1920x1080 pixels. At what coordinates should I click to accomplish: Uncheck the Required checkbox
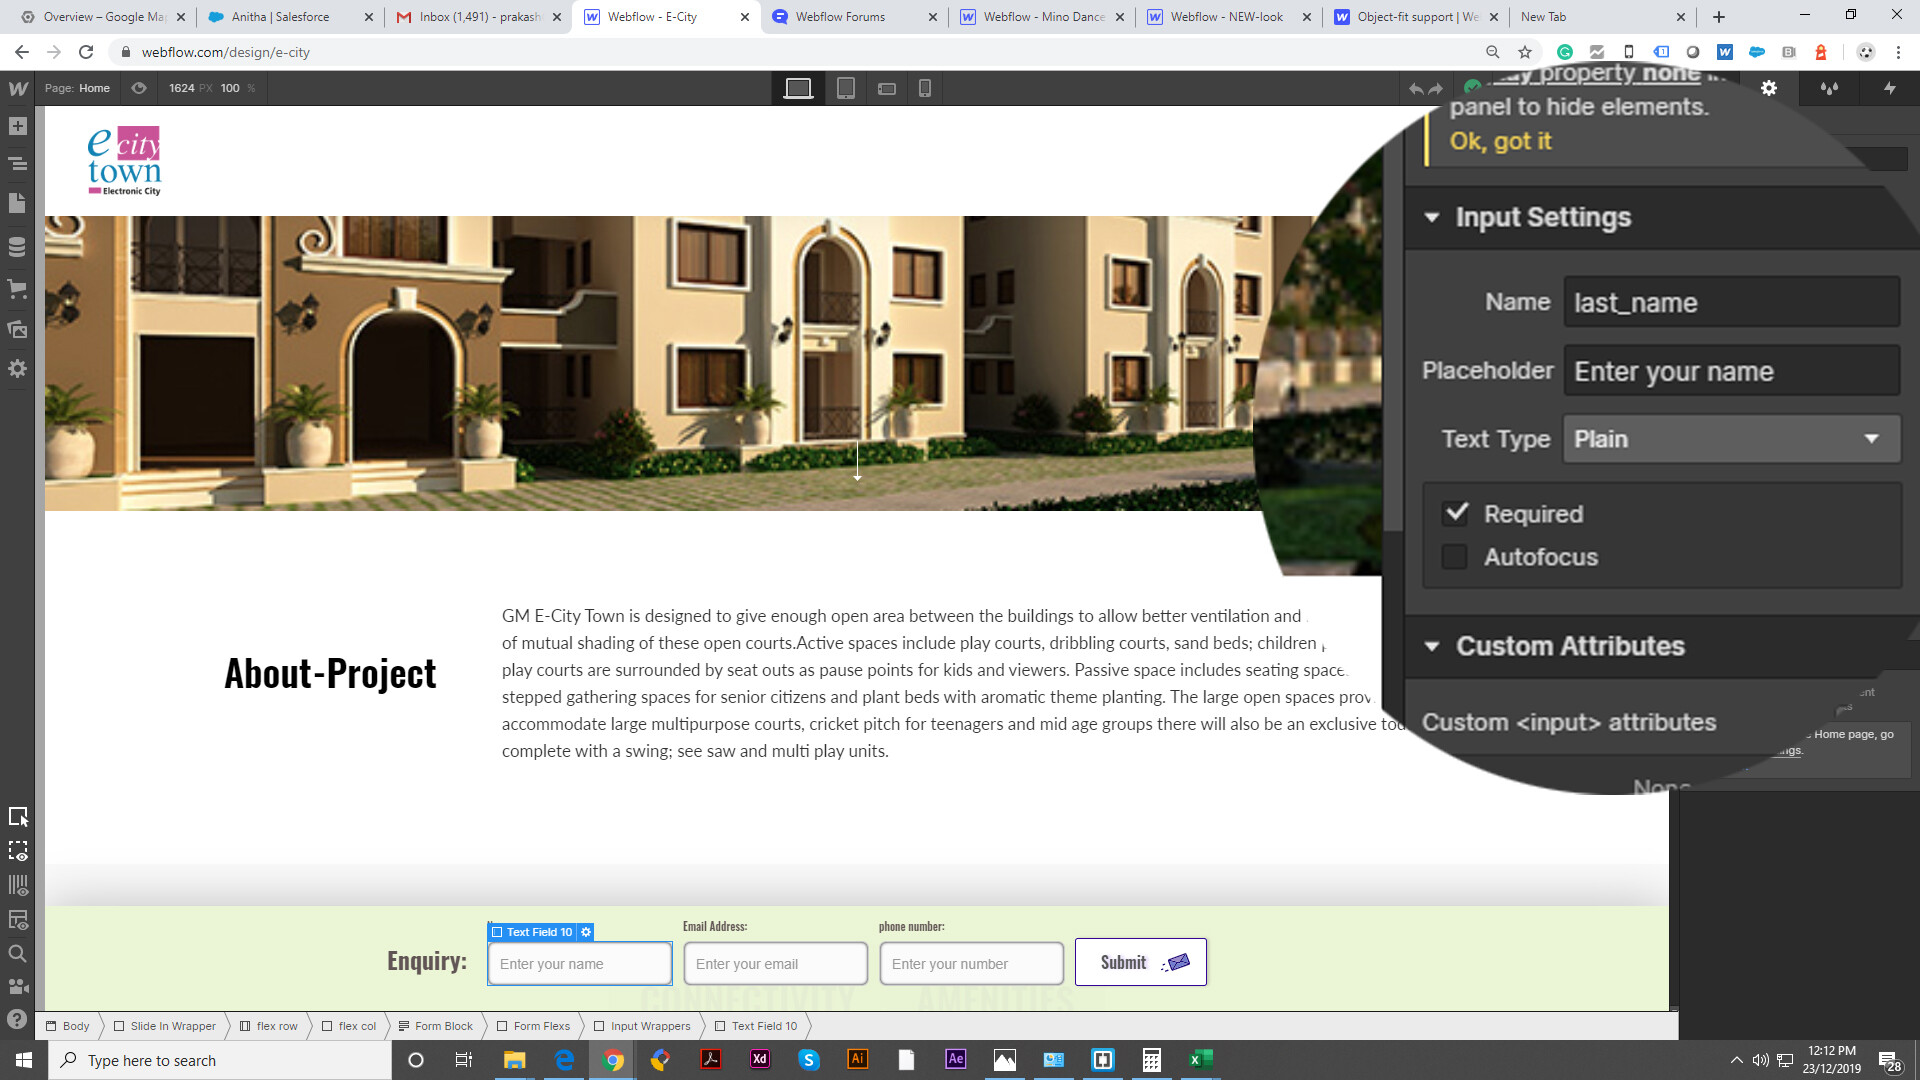tap(1456, 513)
